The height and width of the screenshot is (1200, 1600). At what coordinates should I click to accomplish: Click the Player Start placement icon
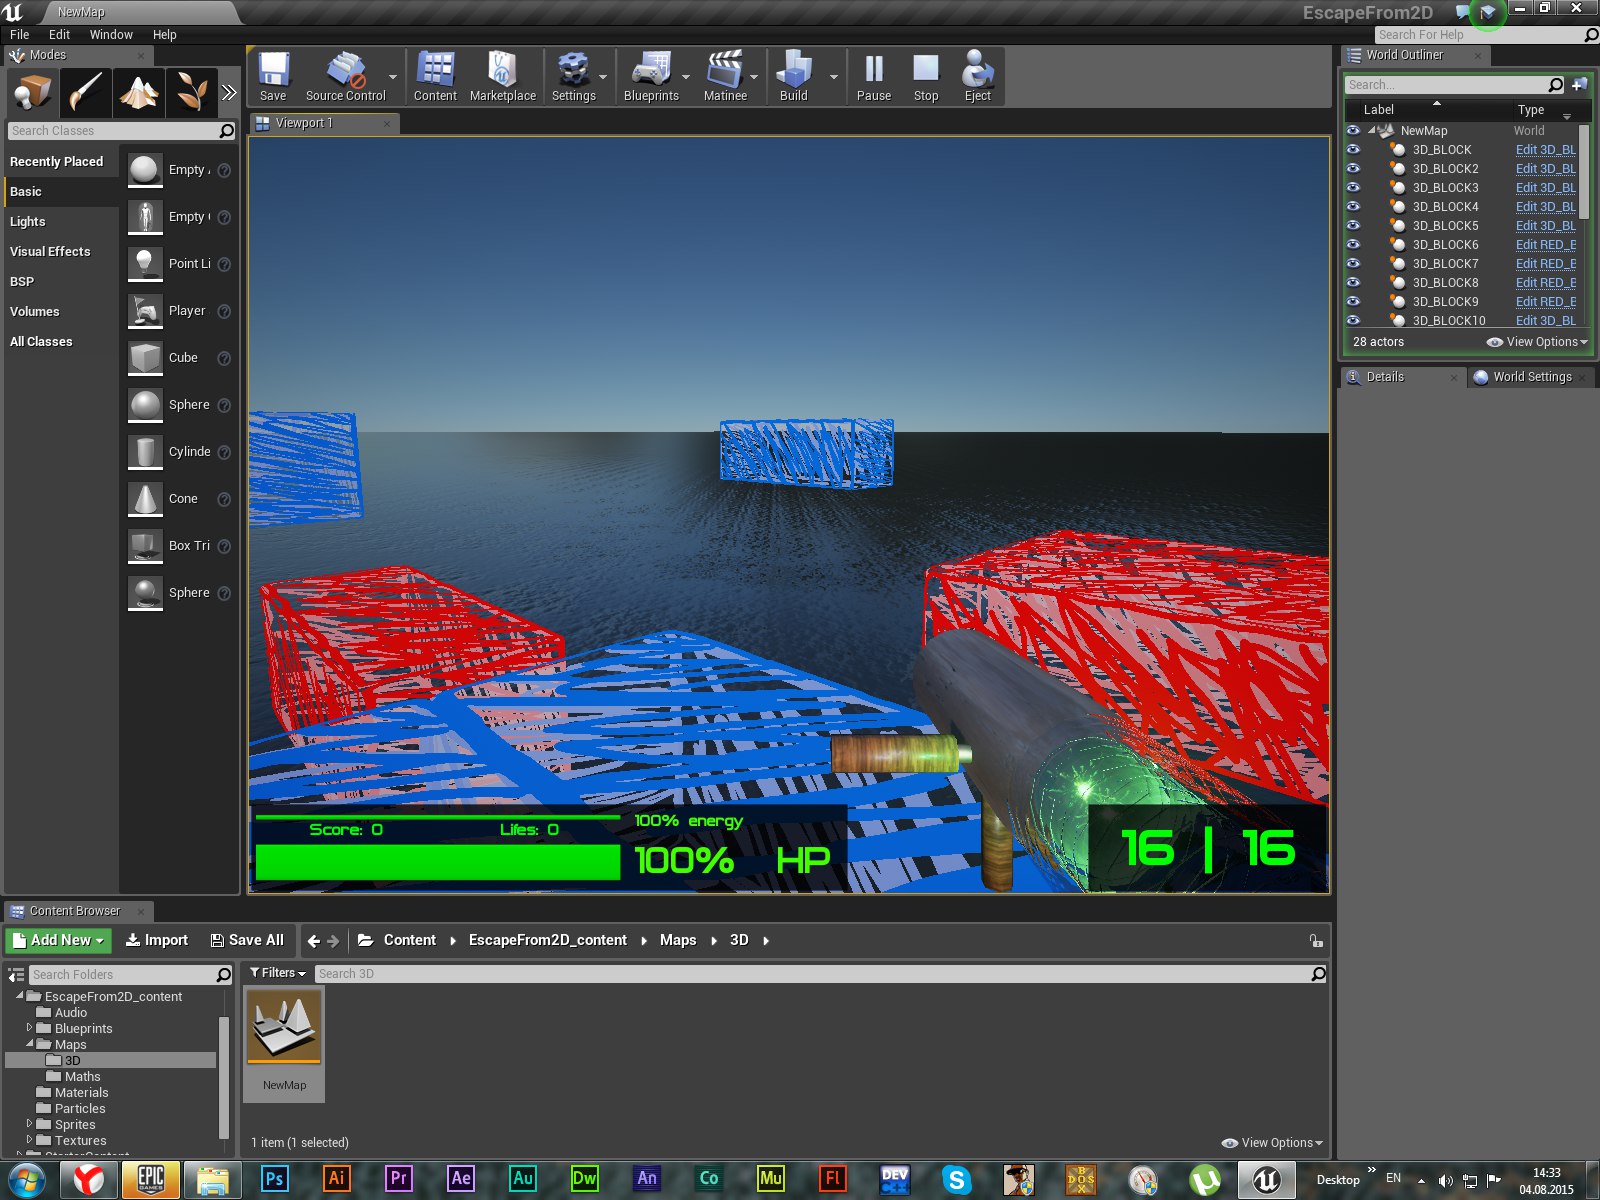145,311
